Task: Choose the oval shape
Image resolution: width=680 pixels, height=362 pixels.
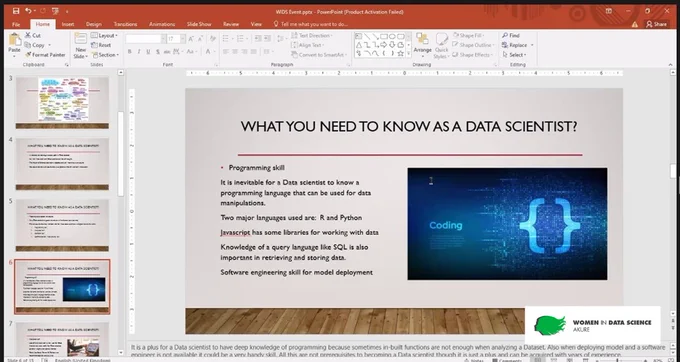Action: click(x=392, y=36)
